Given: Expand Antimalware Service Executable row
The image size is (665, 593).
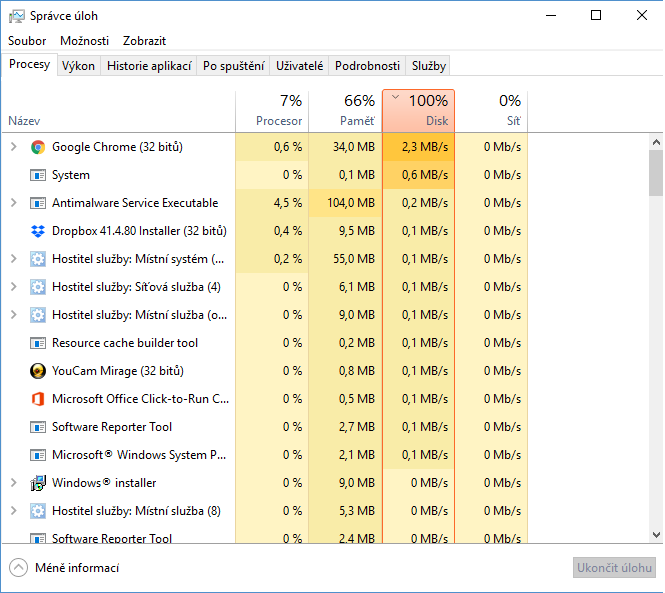Looking at the screenshot, I should 14,203.
